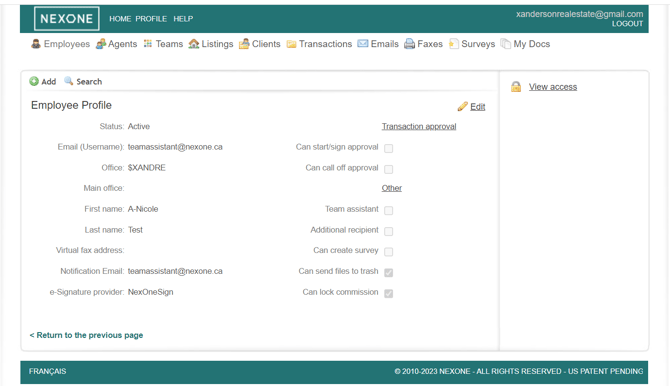Go to the Teams section
This screenshot has height=386, width=670.
(169, 44)
